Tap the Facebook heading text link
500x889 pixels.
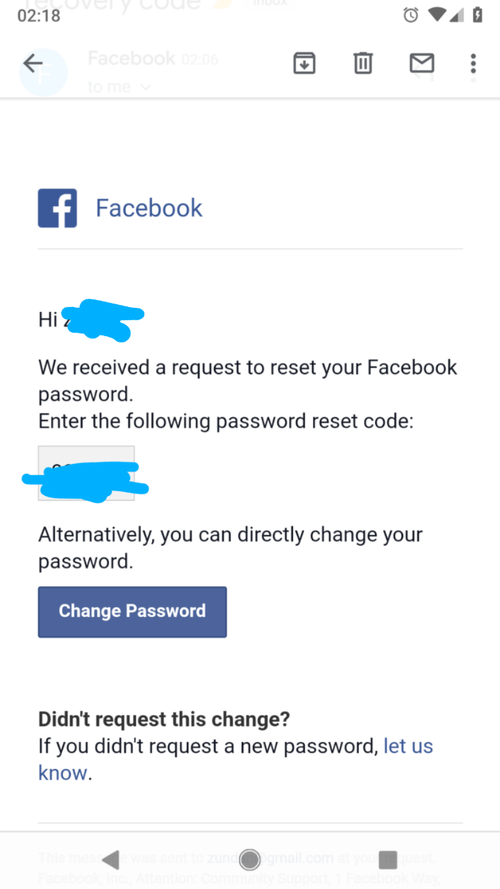(x=149, y=208)
